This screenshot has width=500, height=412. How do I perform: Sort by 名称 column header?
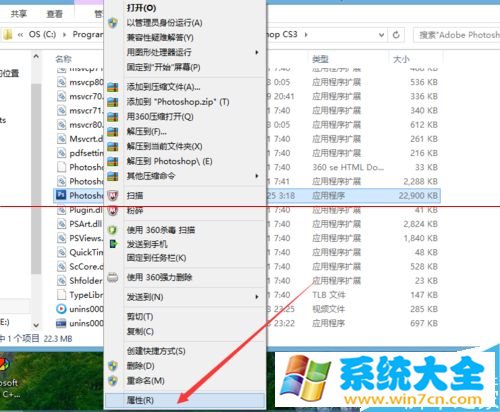63,59
